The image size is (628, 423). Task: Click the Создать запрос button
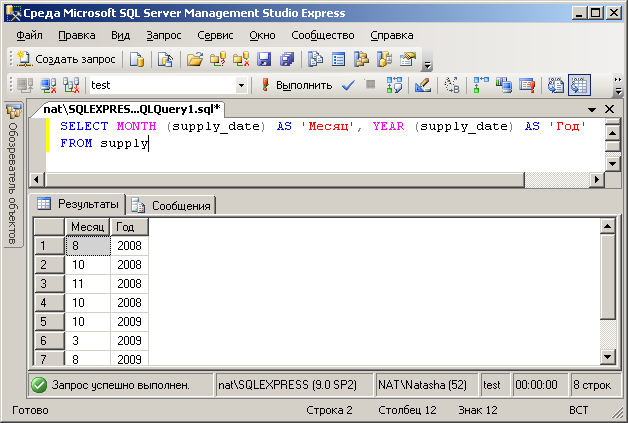click(x=66, y=59)
